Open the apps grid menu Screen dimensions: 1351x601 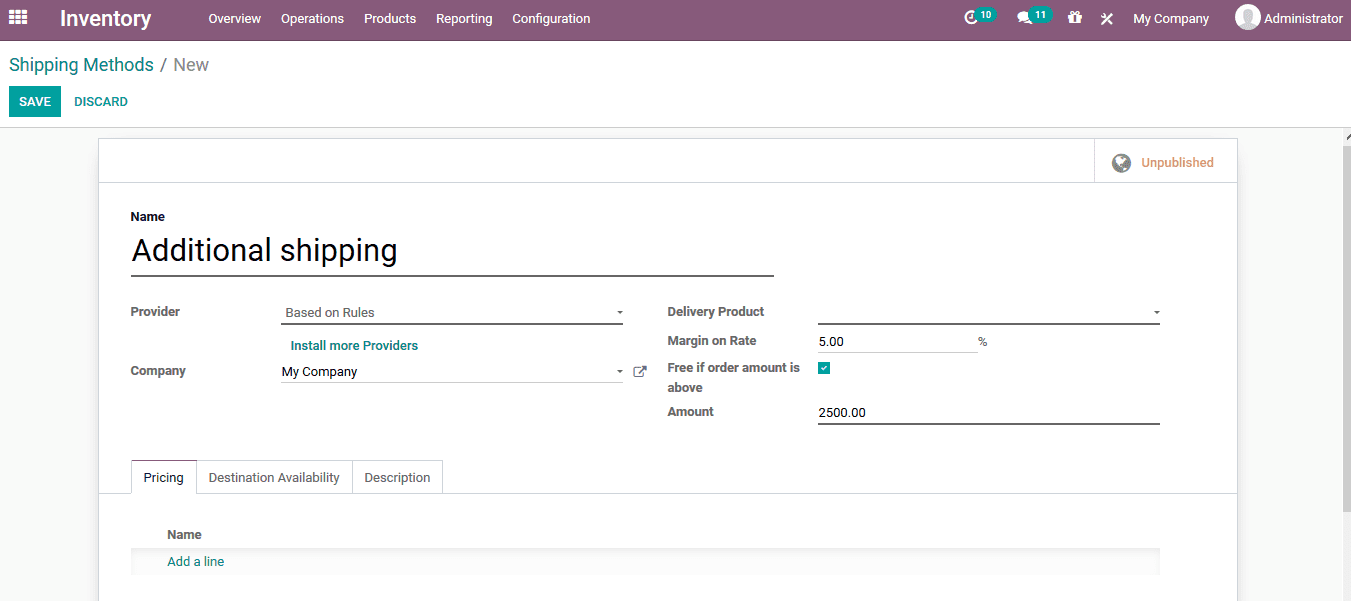18,17
